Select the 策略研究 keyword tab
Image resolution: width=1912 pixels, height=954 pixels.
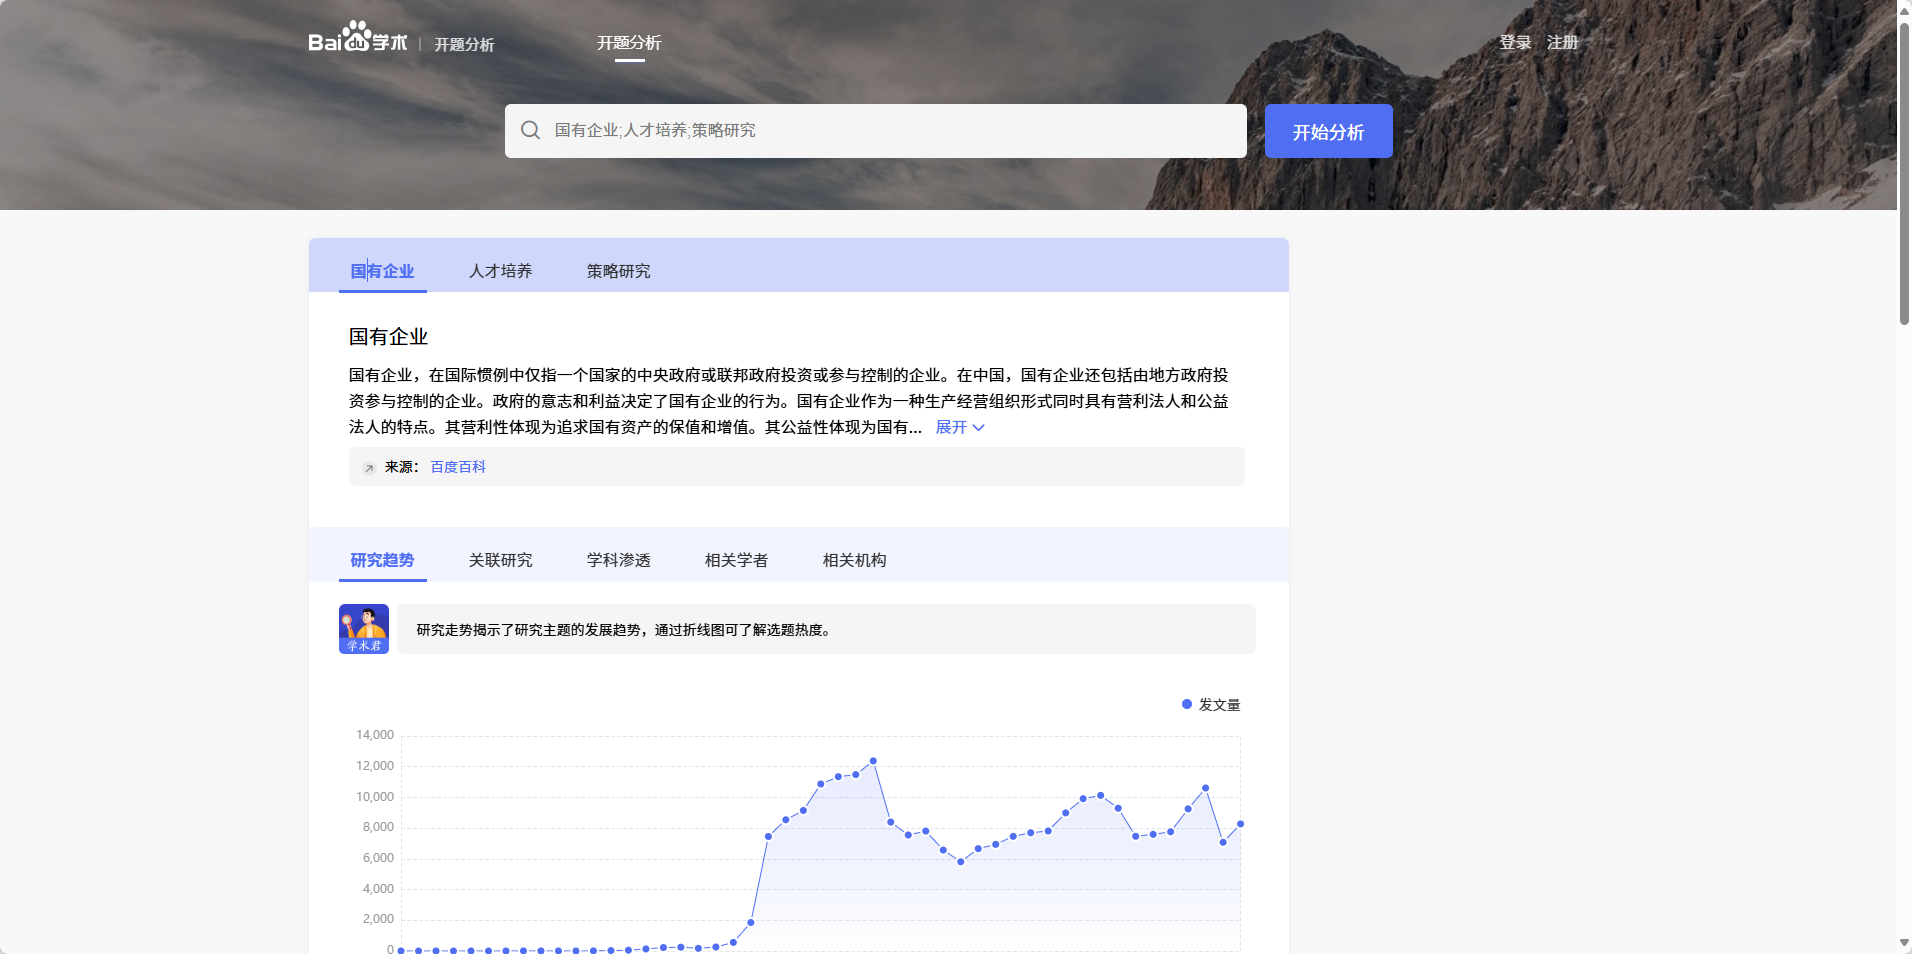pyautogui.click(x=619, y=271)
